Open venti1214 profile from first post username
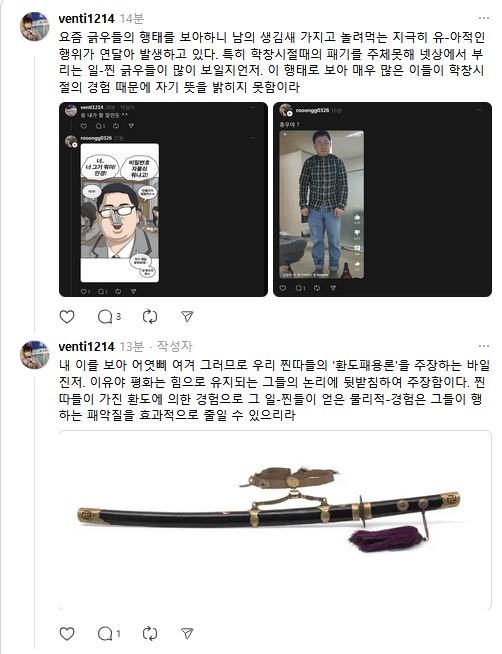The image size is (502, 654). click(x=86, y=19)
